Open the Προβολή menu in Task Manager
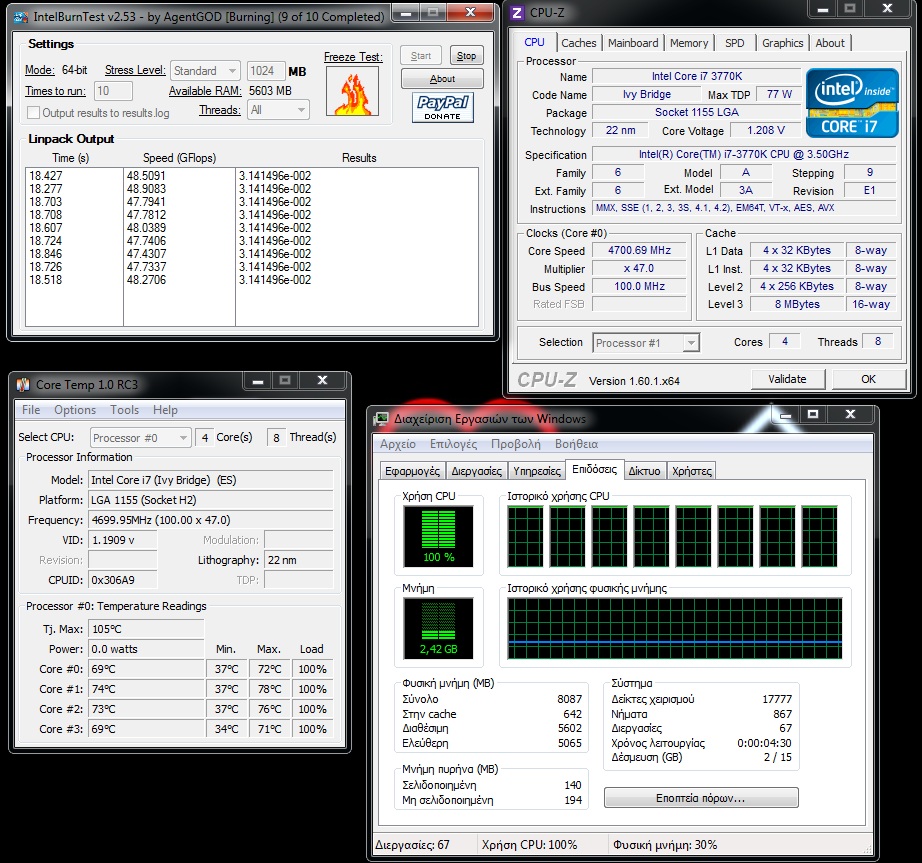This screenshot has height=863, width=922. click(x=516, y=444)
